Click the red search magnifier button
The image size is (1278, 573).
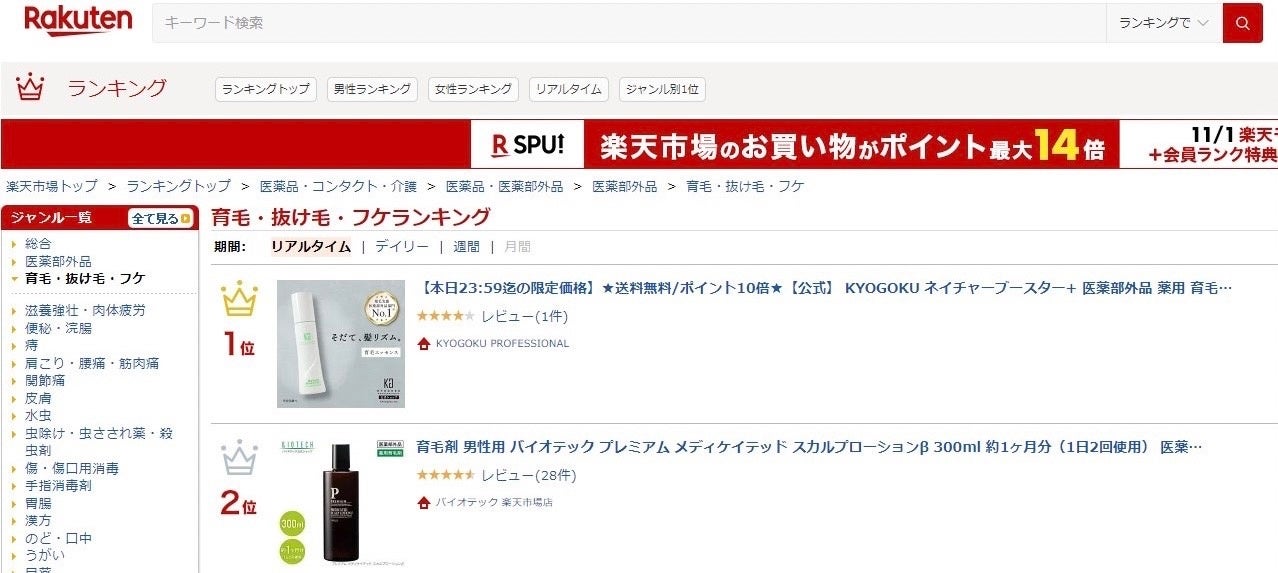coord(1242,22)
